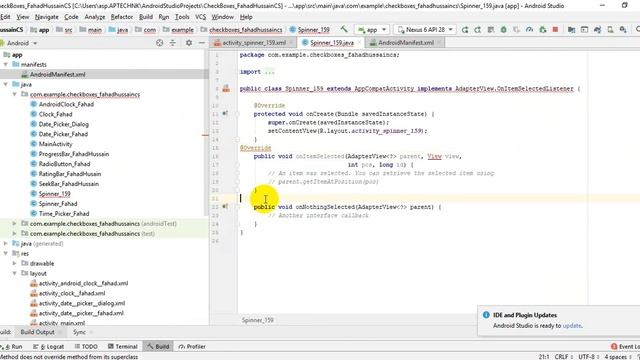Click the Spinner_159 breadcrumb in navigation bar
Screen dimensions: 640x360
pos(310,30)
